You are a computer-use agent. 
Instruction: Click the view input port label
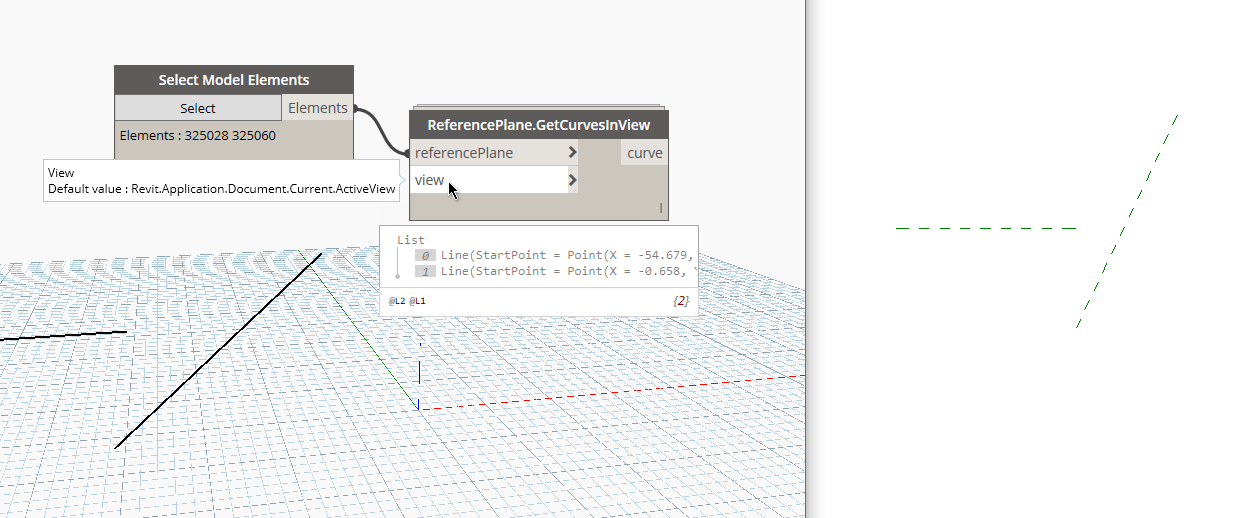[430, 180]
